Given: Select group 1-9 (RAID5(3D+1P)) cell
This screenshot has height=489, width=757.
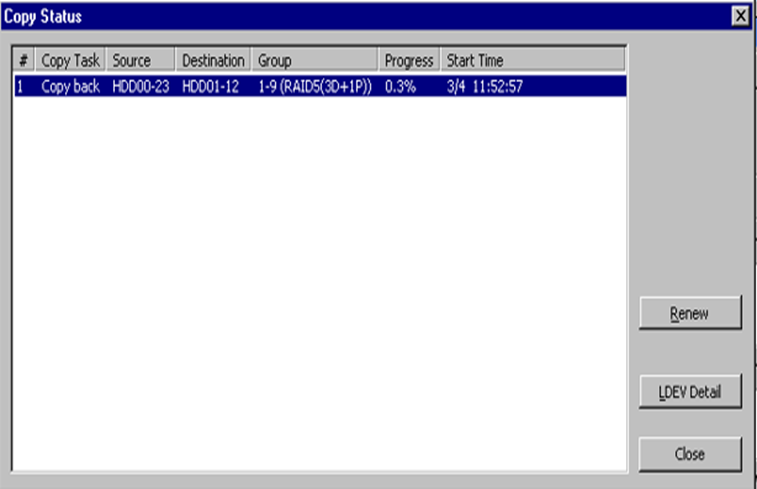Looking at the screenshot, I should pos(315,86).
